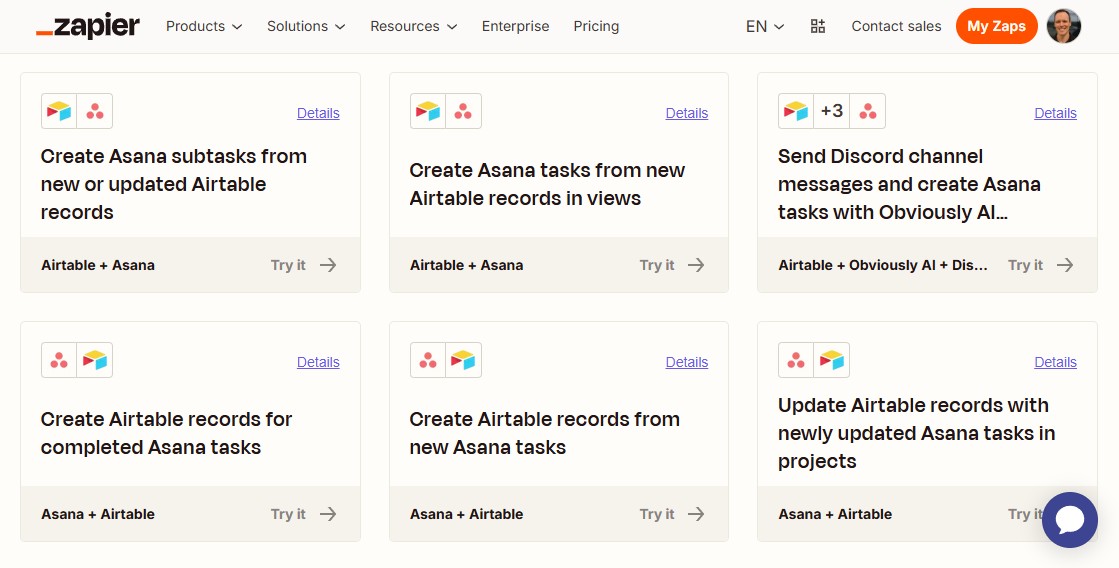Open the apps grid icon in header
Screen dimensions: 1119x568
(x=818, y=26)
